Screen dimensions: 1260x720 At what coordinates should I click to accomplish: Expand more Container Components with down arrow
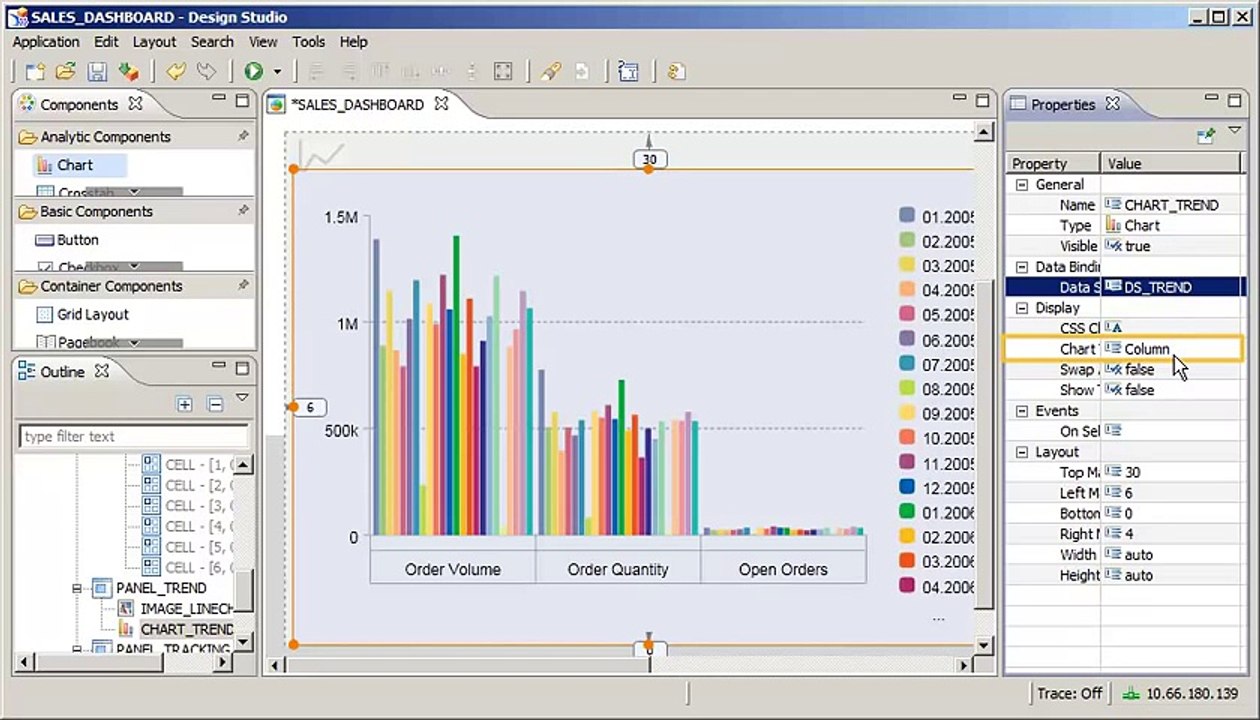pyautogui.click(x=133, y=341)
